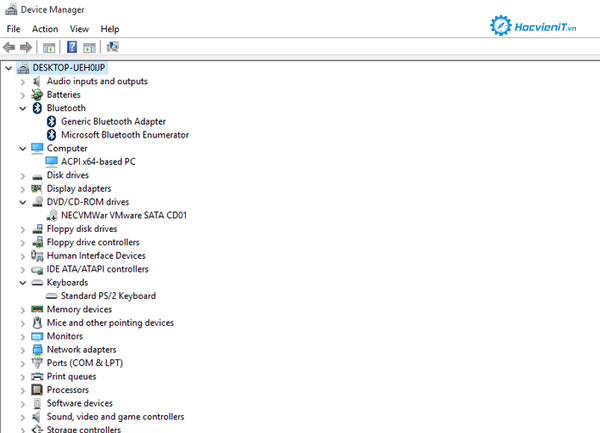Click the Ports (COM & LPT) icon

(x=37, y=363)
